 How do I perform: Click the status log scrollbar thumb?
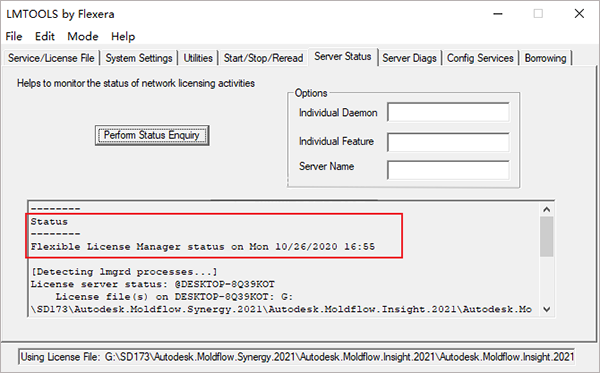pos(546,236)
